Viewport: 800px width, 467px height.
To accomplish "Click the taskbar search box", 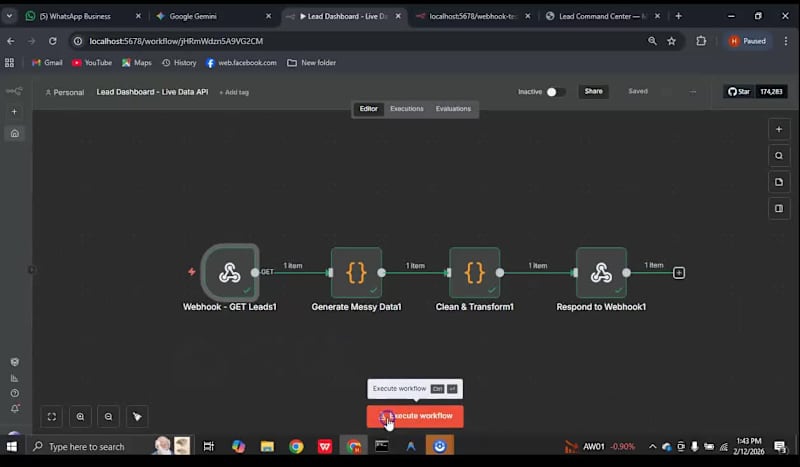I will (x=108, y=447).
